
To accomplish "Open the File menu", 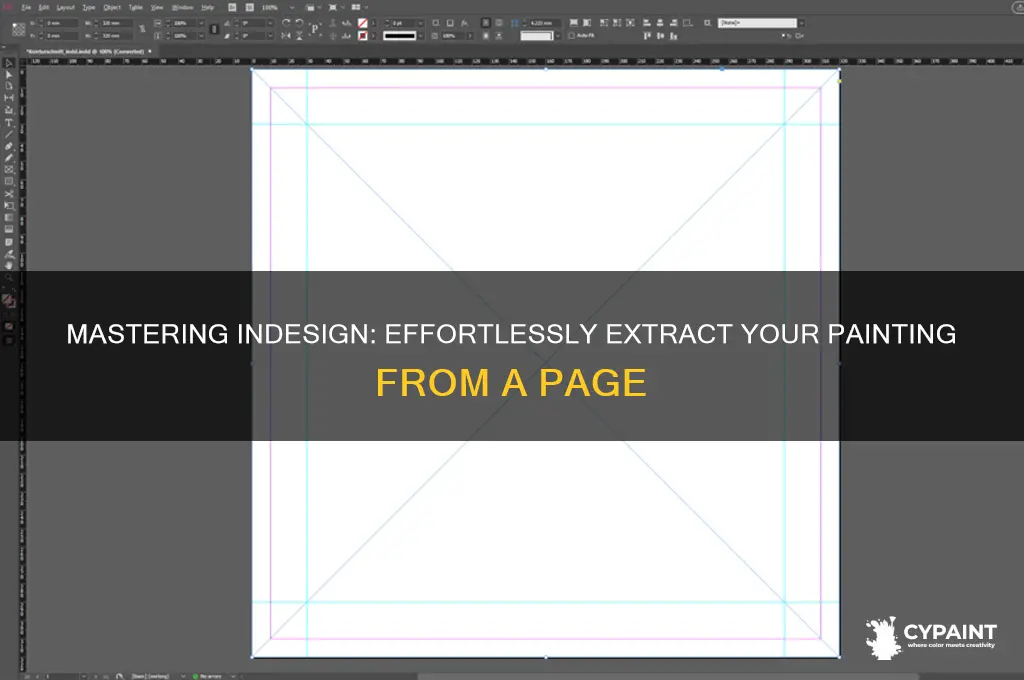I will (26, 7).
